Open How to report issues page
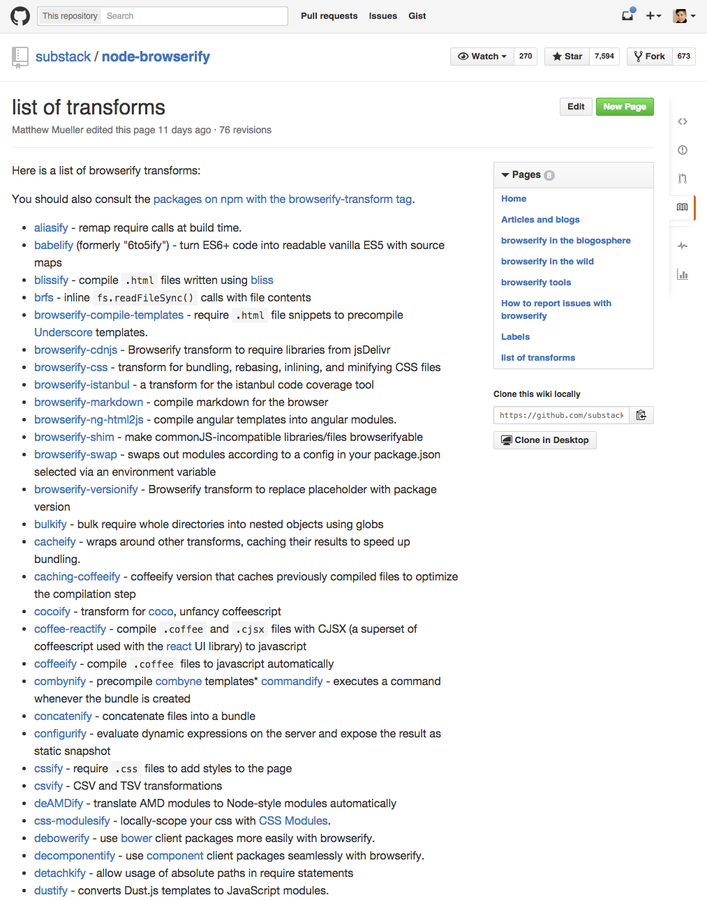Viewport: 707px width, 900px height. coord(556,309)
